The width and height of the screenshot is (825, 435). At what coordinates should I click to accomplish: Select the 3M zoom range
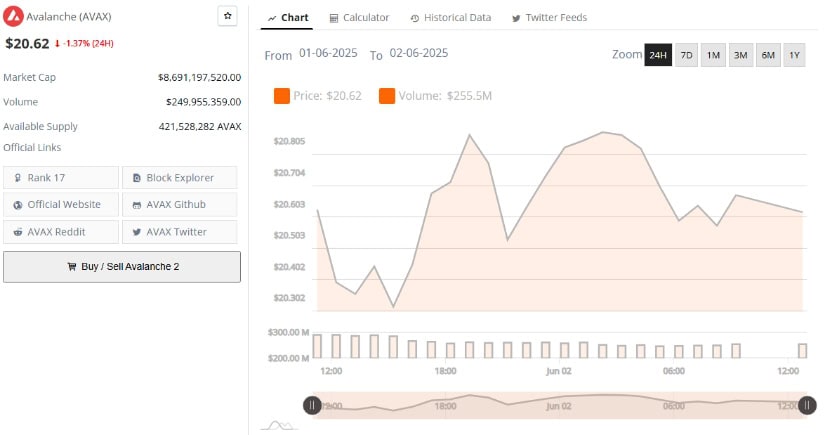[x=740, y=55]
